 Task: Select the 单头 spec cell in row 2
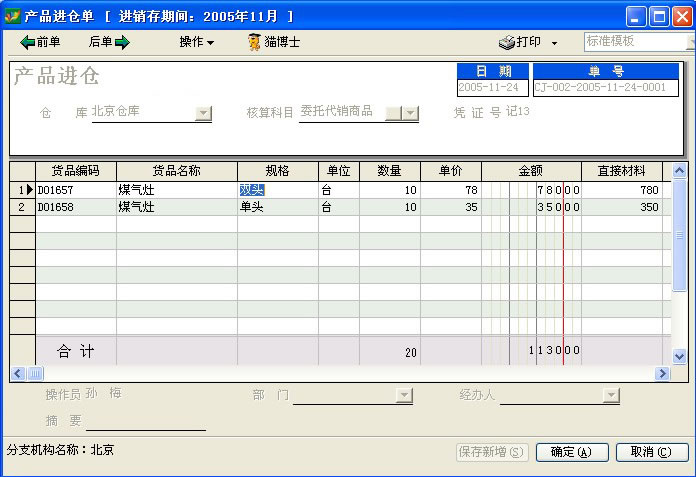(277, 207)
